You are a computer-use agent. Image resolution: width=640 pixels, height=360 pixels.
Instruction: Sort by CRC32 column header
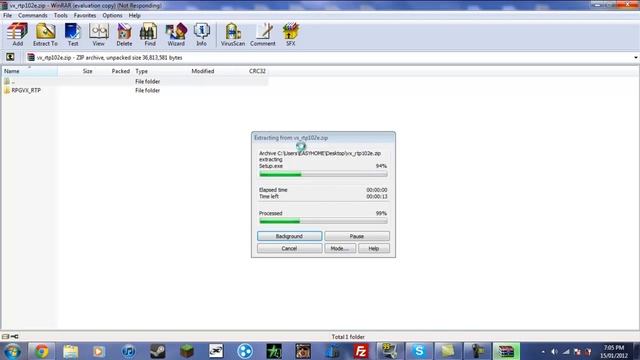pos(257,71)
